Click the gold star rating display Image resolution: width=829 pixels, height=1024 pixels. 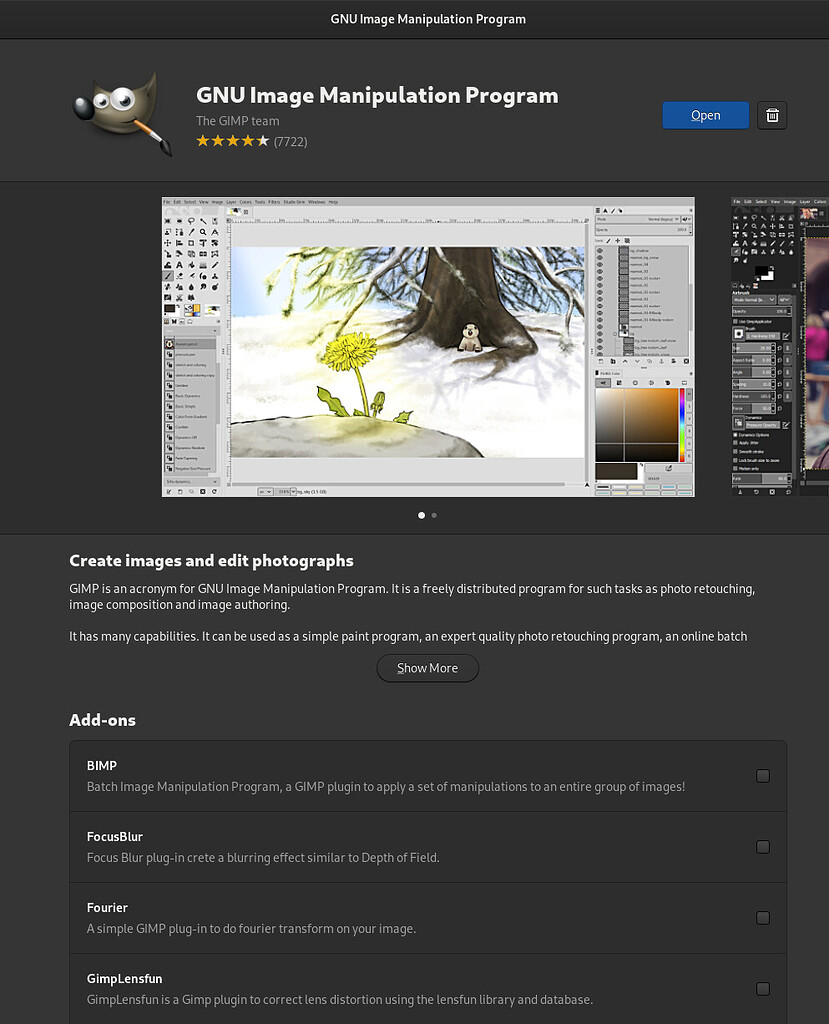(232, 141)
